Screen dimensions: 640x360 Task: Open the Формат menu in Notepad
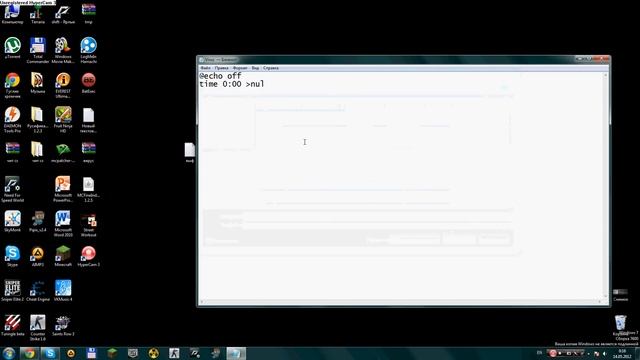coord(240,68)
